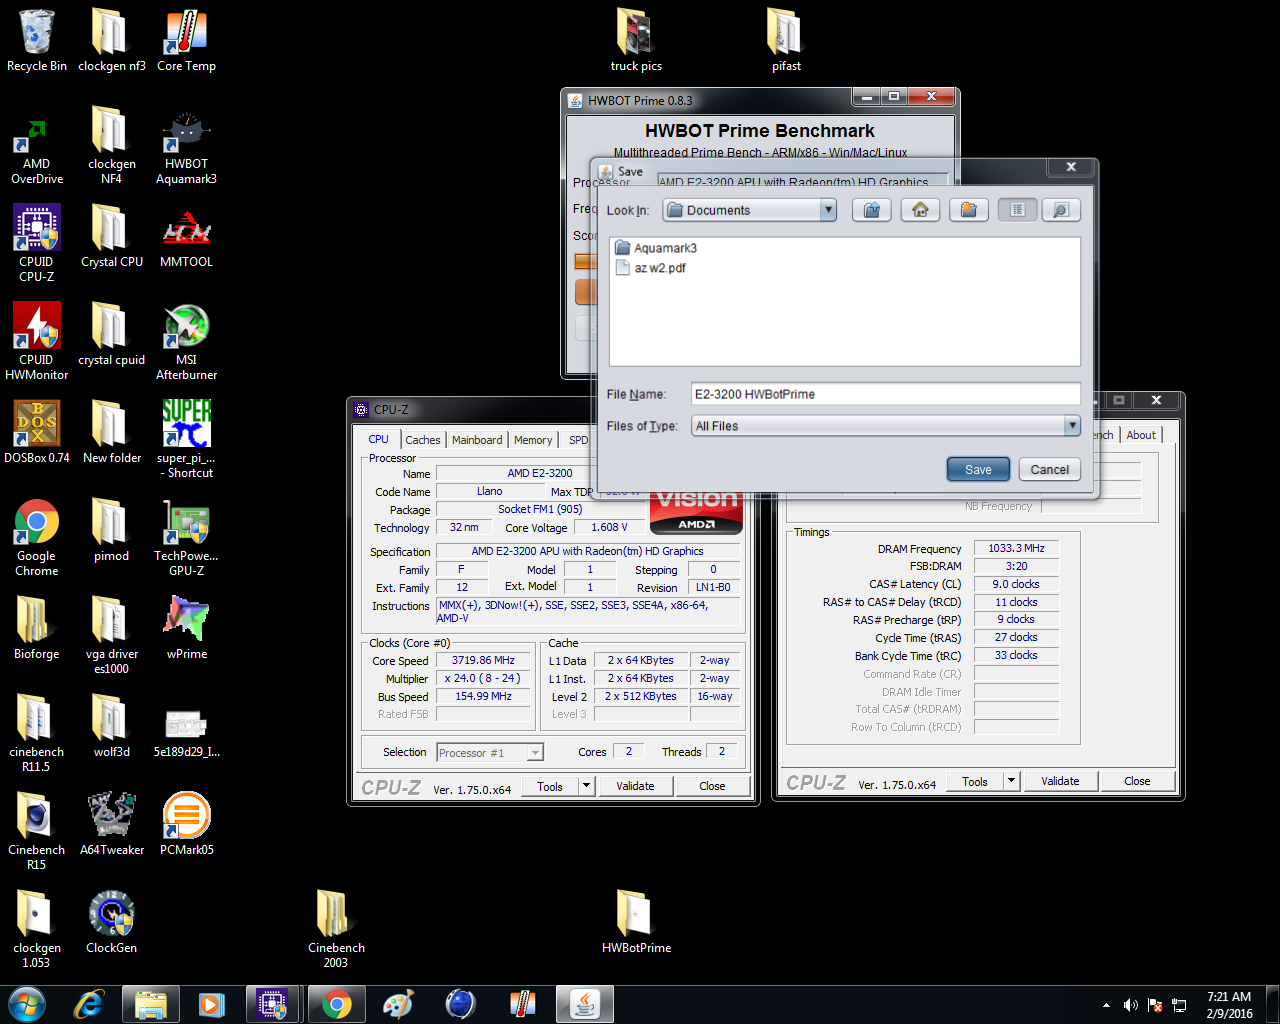Open the MSI Afterburner shortcut
Image resolution: width=1280 pixels, height=1024 pixels.
[186, 341]
